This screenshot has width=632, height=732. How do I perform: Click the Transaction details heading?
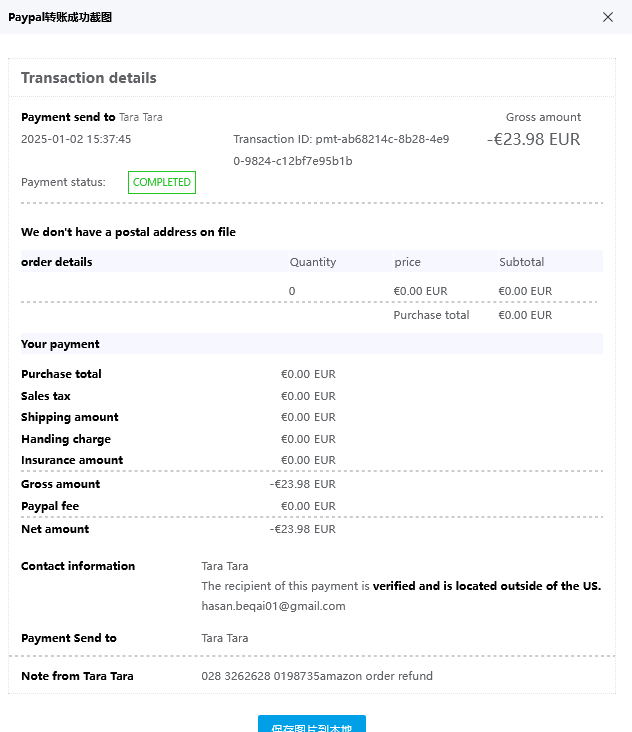coord(89,78)
